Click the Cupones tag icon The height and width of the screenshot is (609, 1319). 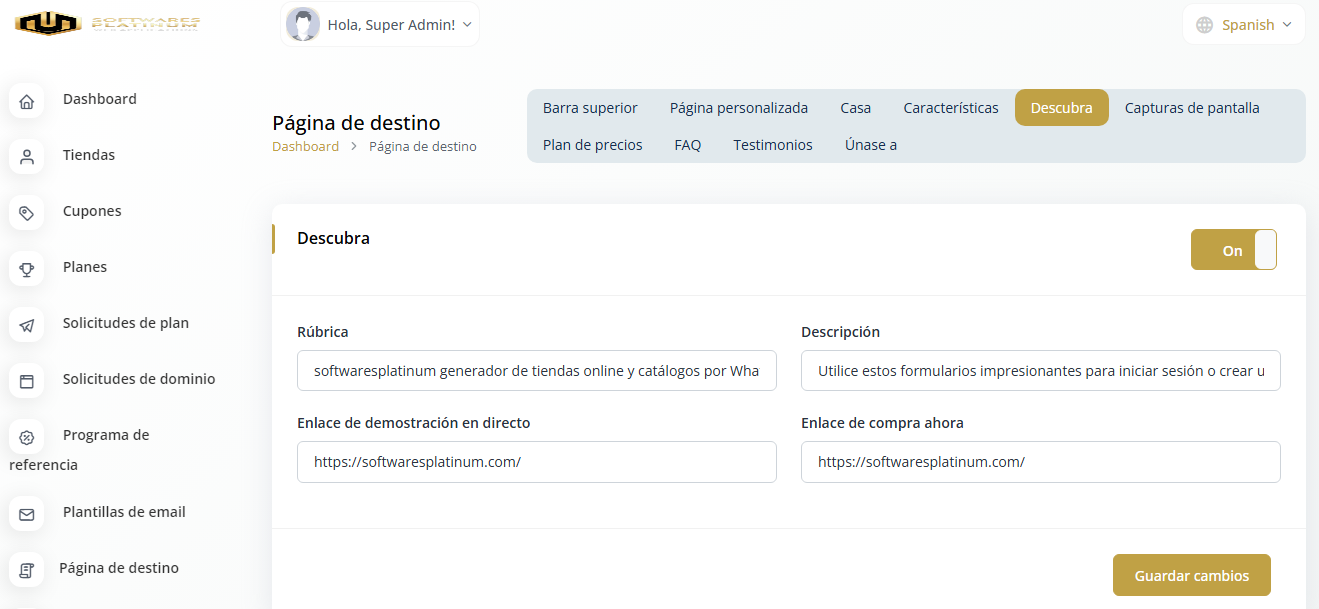coord(27,212)
